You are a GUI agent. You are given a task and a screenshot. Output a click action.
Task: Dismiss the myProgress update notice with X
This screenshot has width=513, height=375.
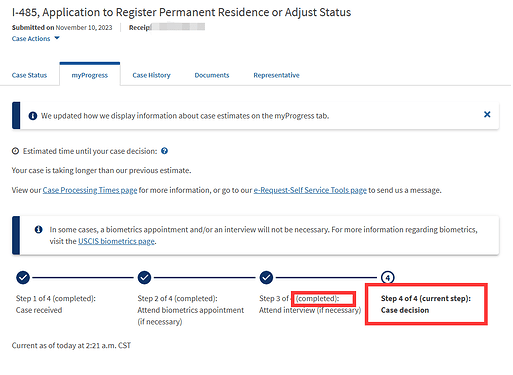coord(487,115)
